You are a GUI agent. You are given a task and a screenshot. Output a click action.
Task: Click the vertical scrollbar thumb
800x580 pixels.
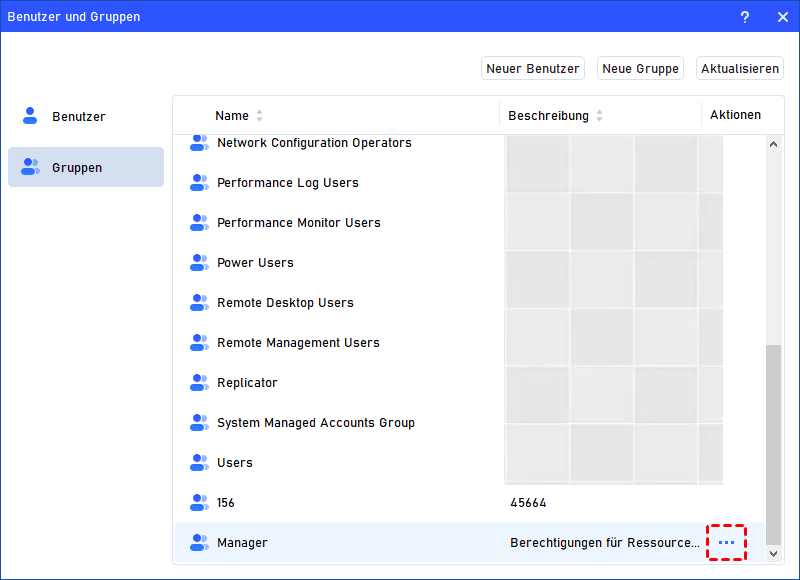click(773, 440)
